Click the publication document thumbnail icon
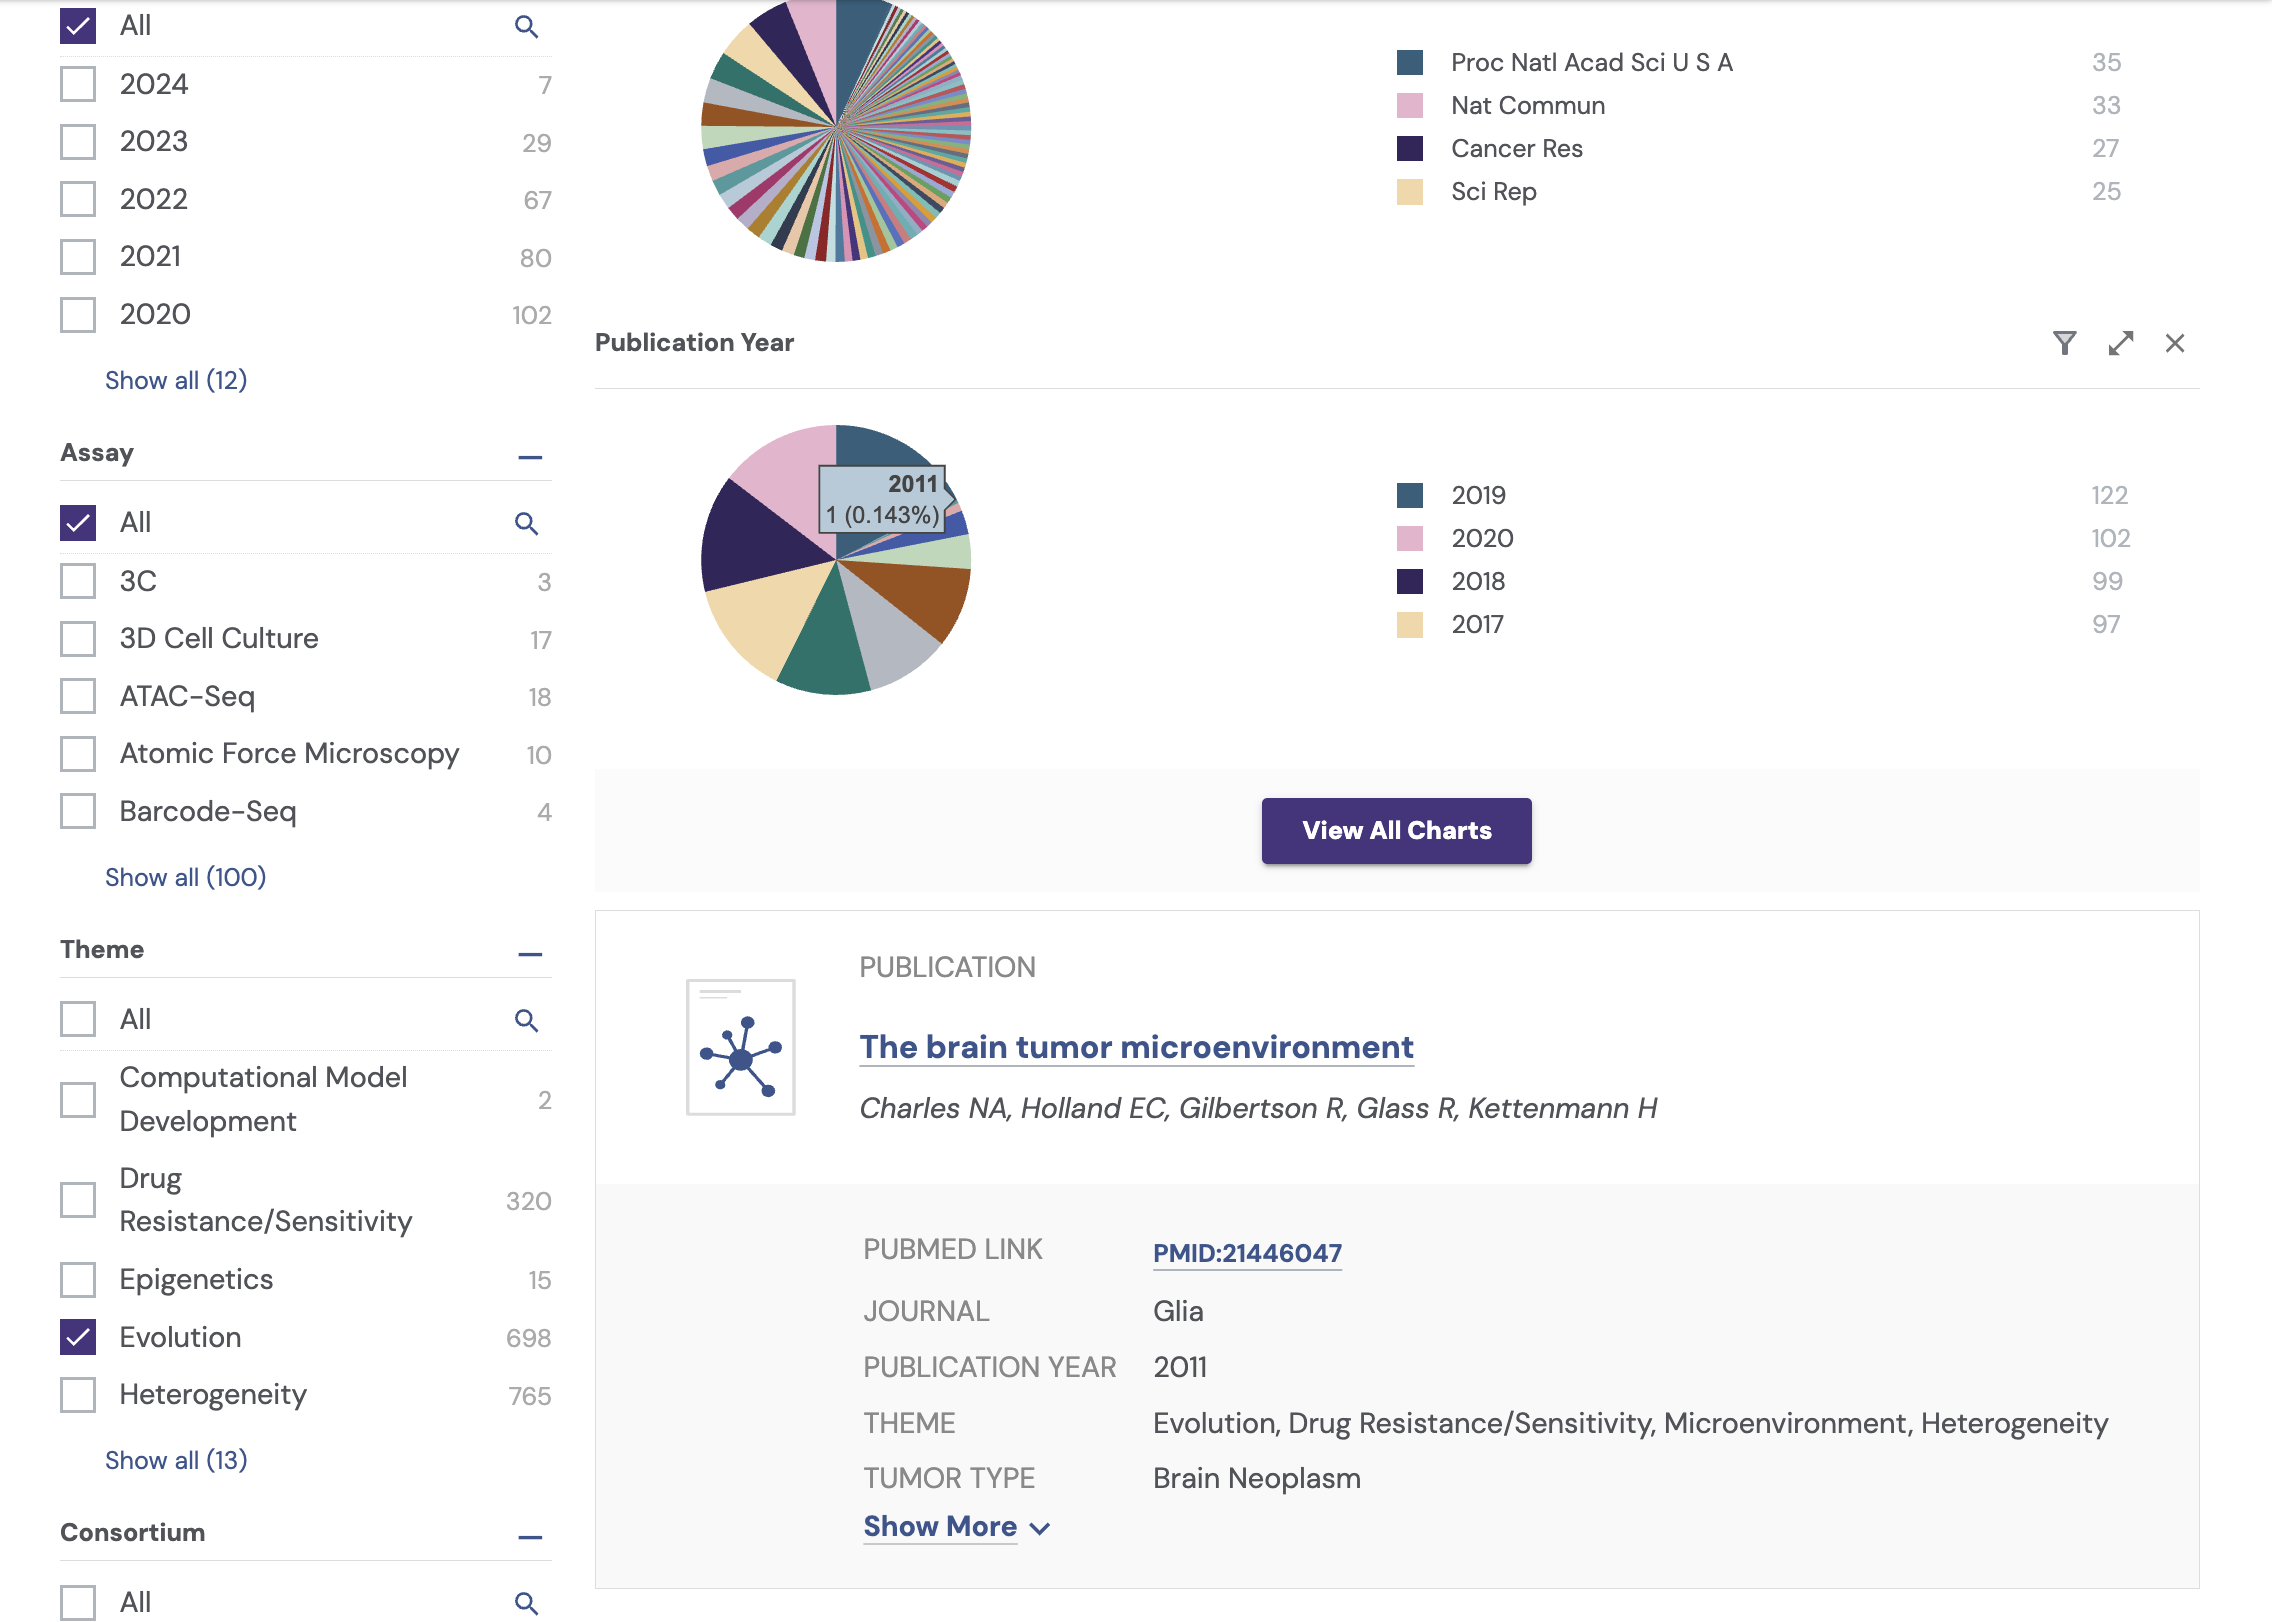This screenshot has width=2272, height=1622. pos(740,1047)
